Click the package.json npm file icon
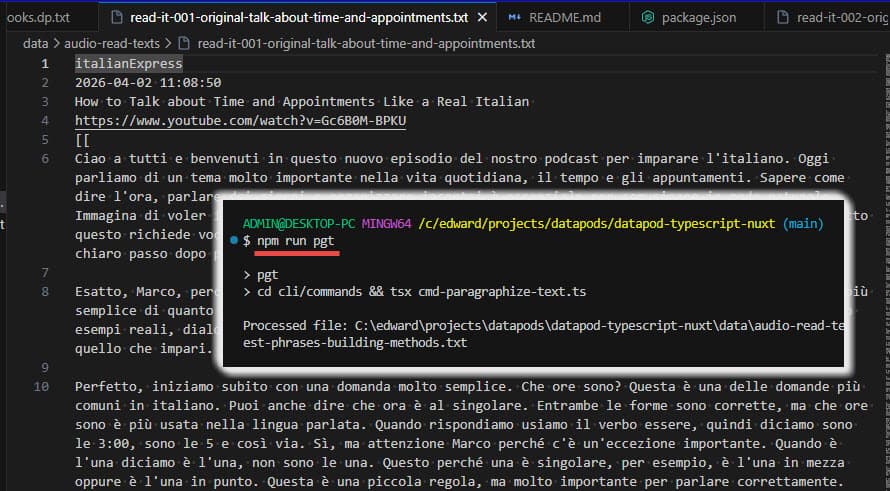 (x=647, y=18)
